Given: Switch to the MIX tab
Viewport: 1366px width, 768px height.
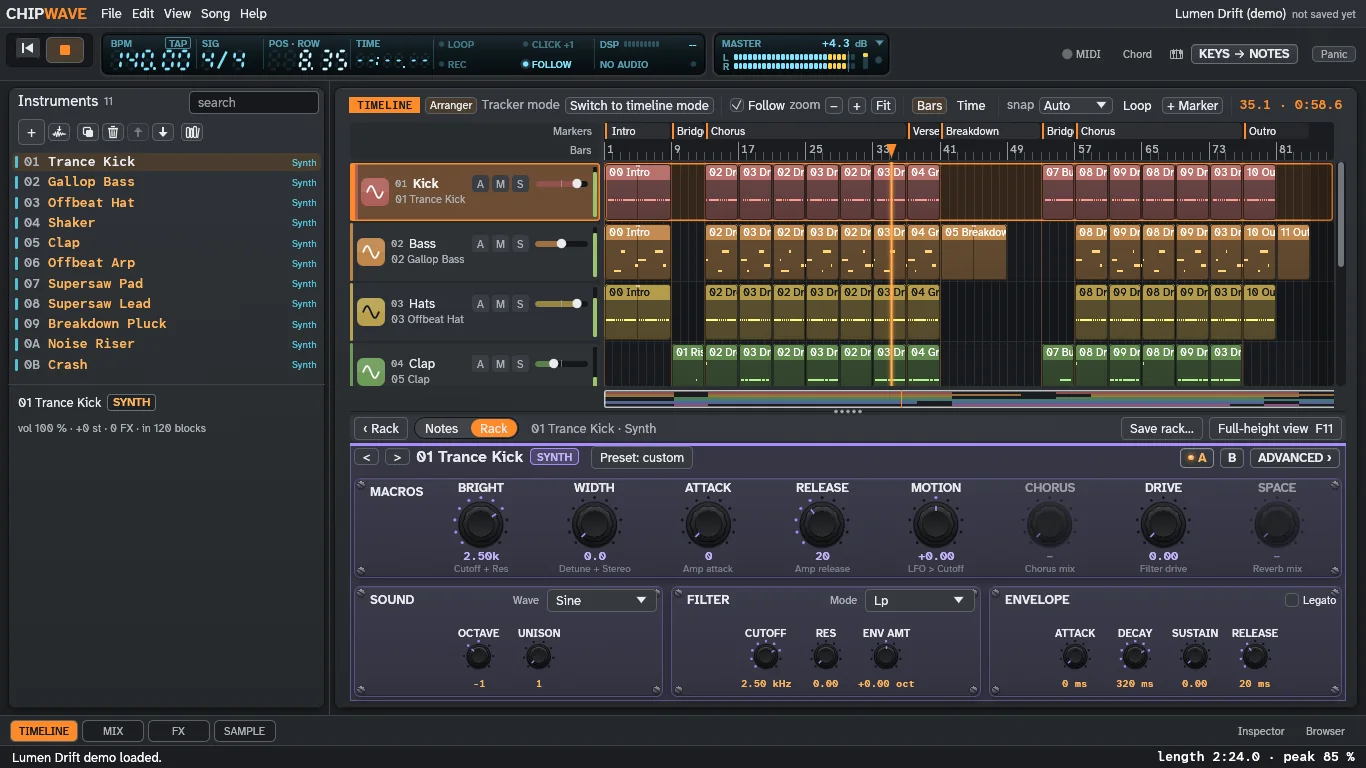Looking at the screenshot, I should pos(113,731).
